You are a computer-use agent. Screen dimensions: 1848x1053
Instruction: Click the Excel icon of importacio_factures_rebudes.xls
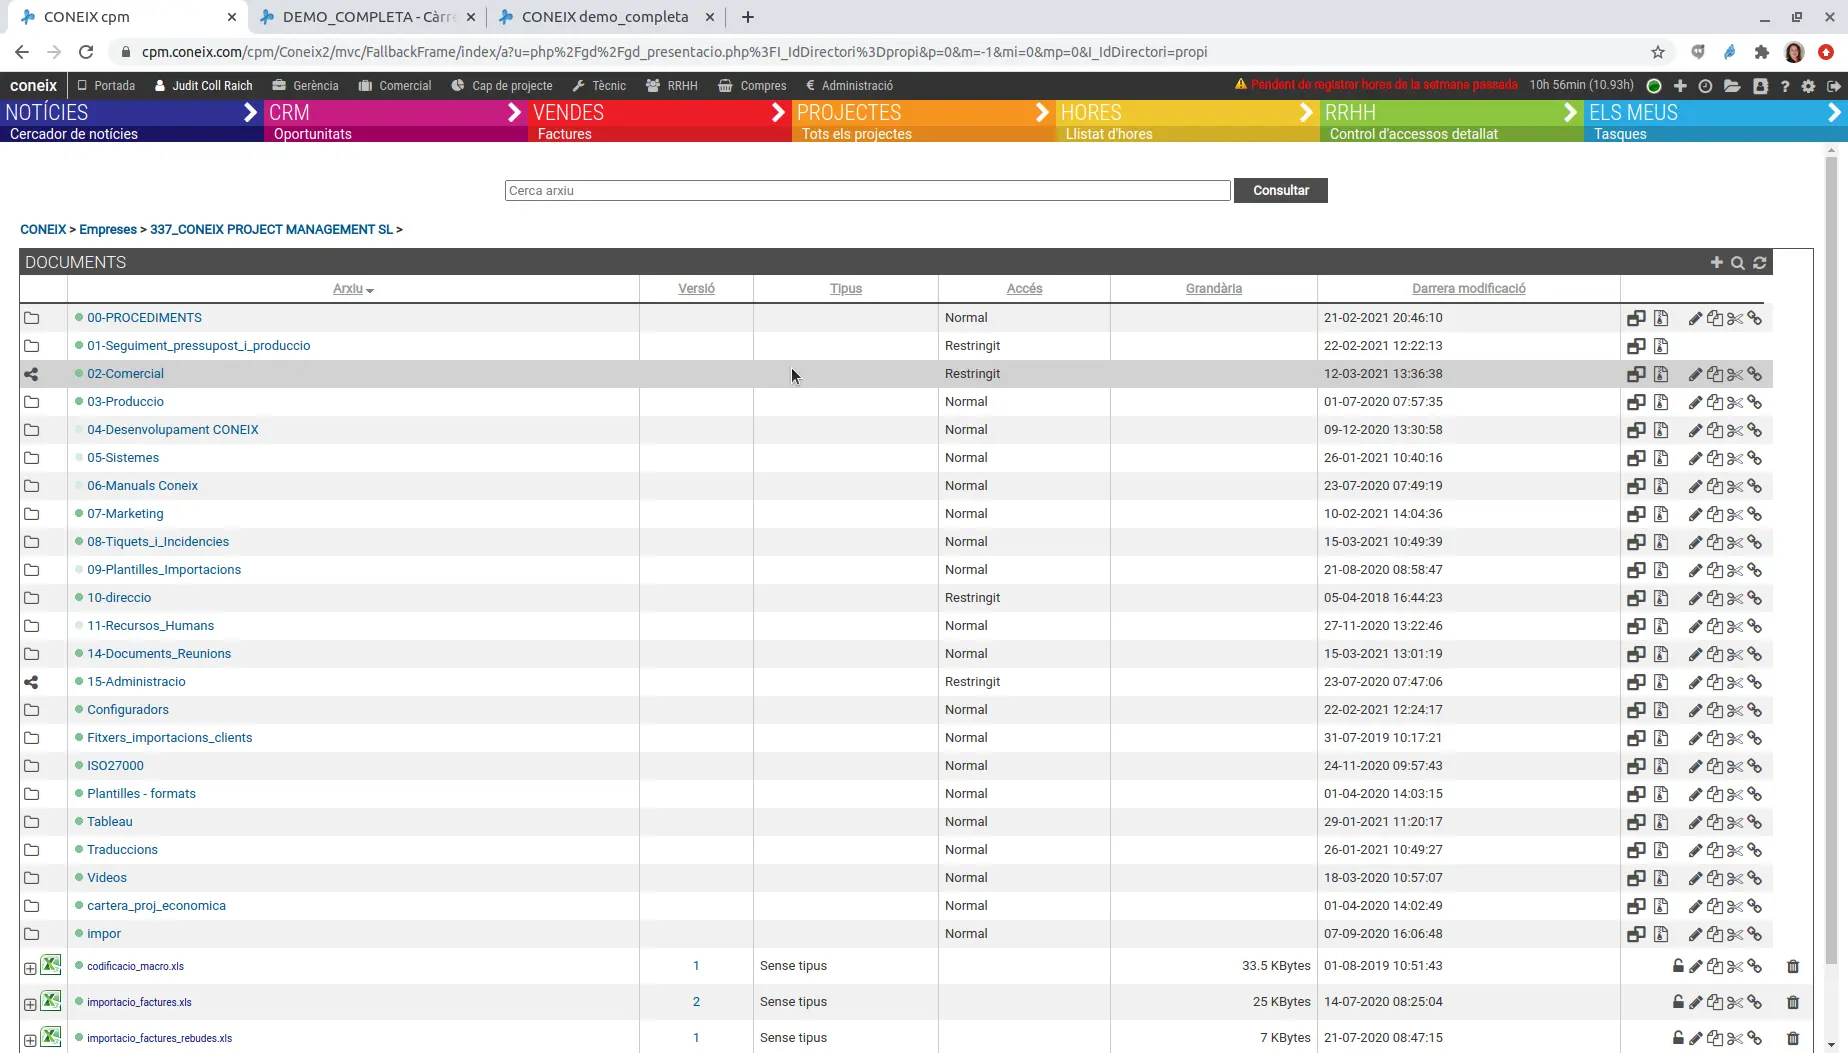tap(51, 1036)
